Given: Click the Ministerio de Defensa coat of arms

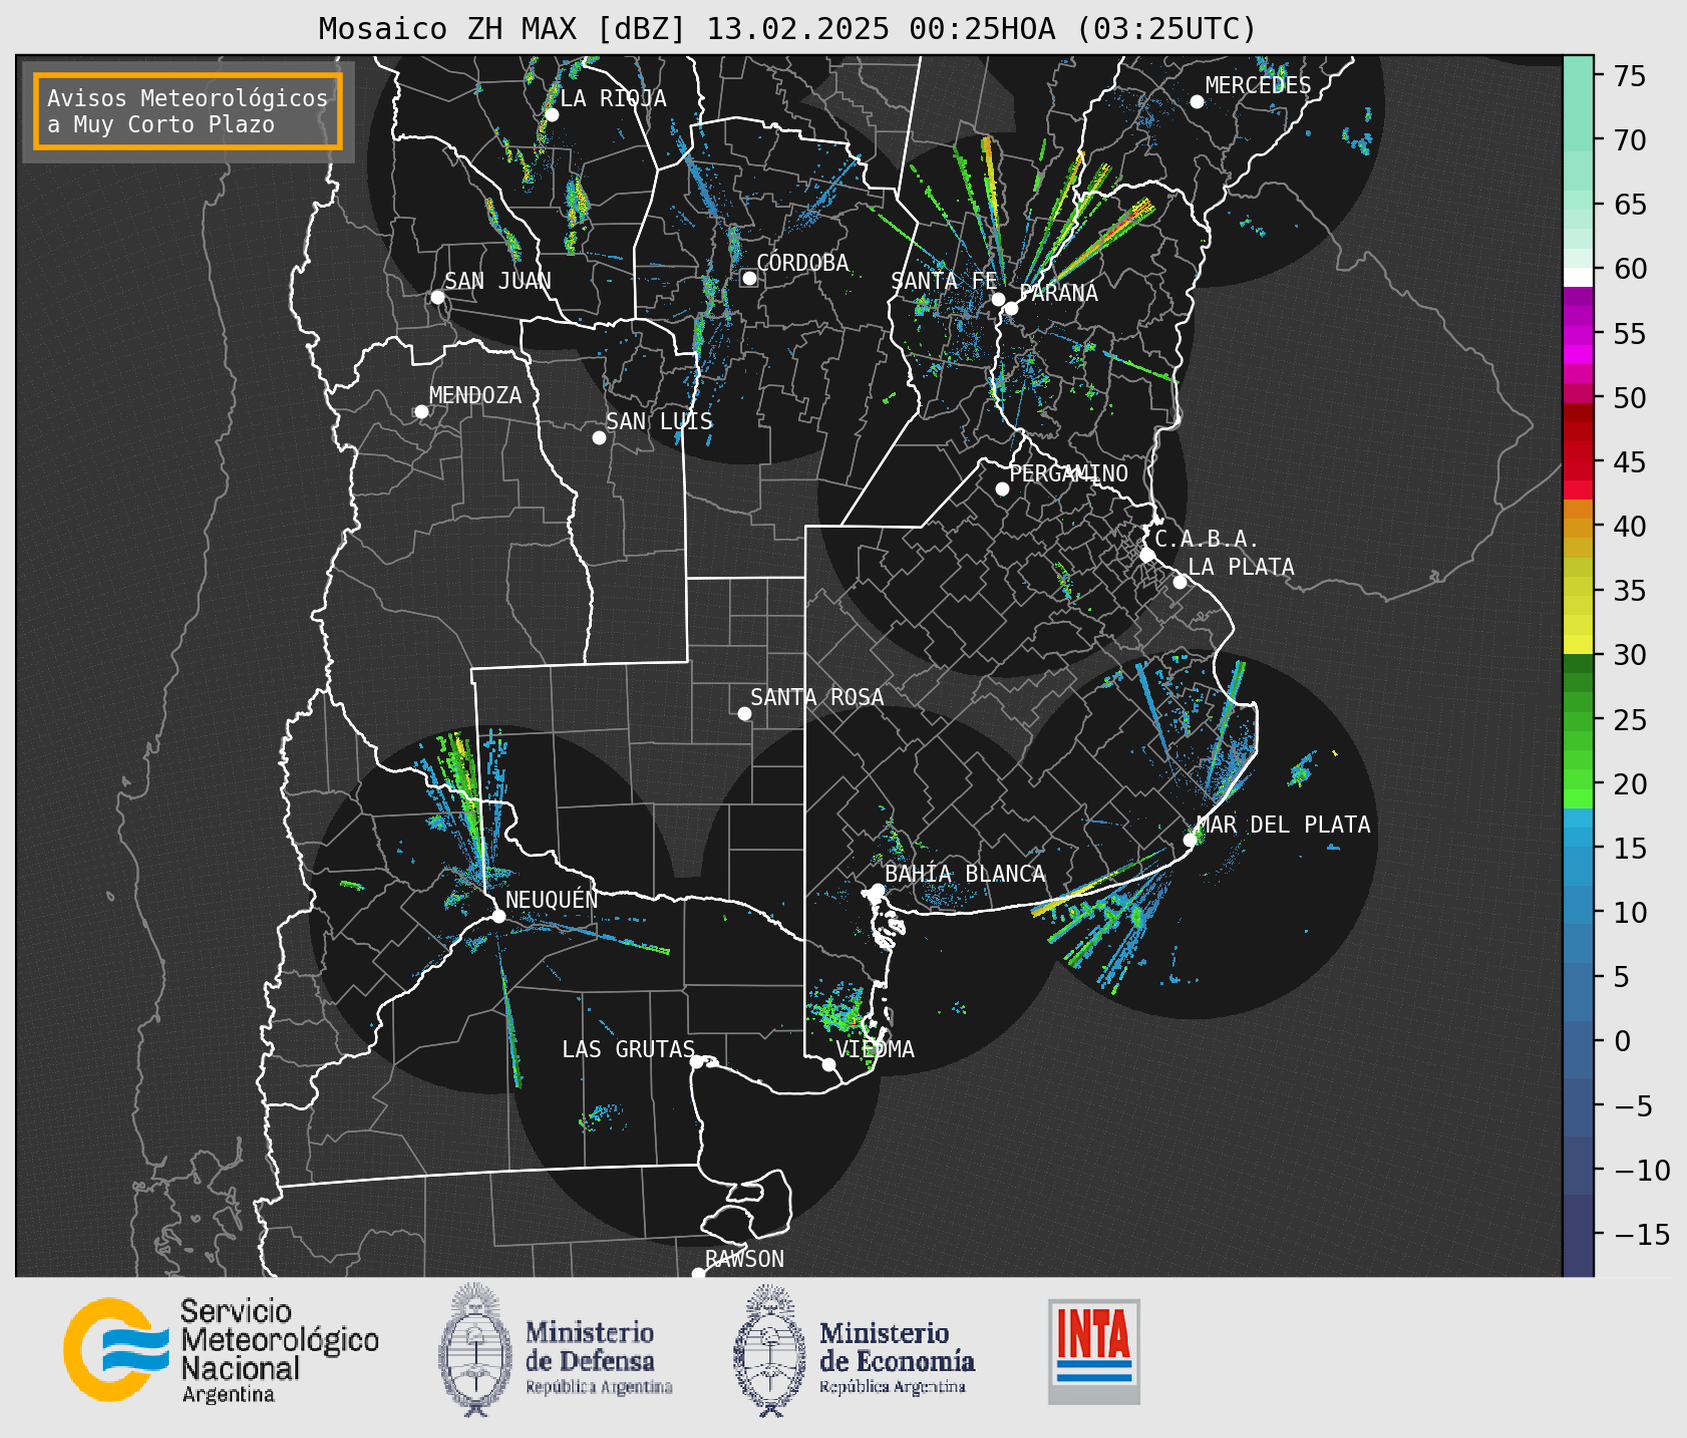Looking at the screenshot, I should pos(475,1350).
